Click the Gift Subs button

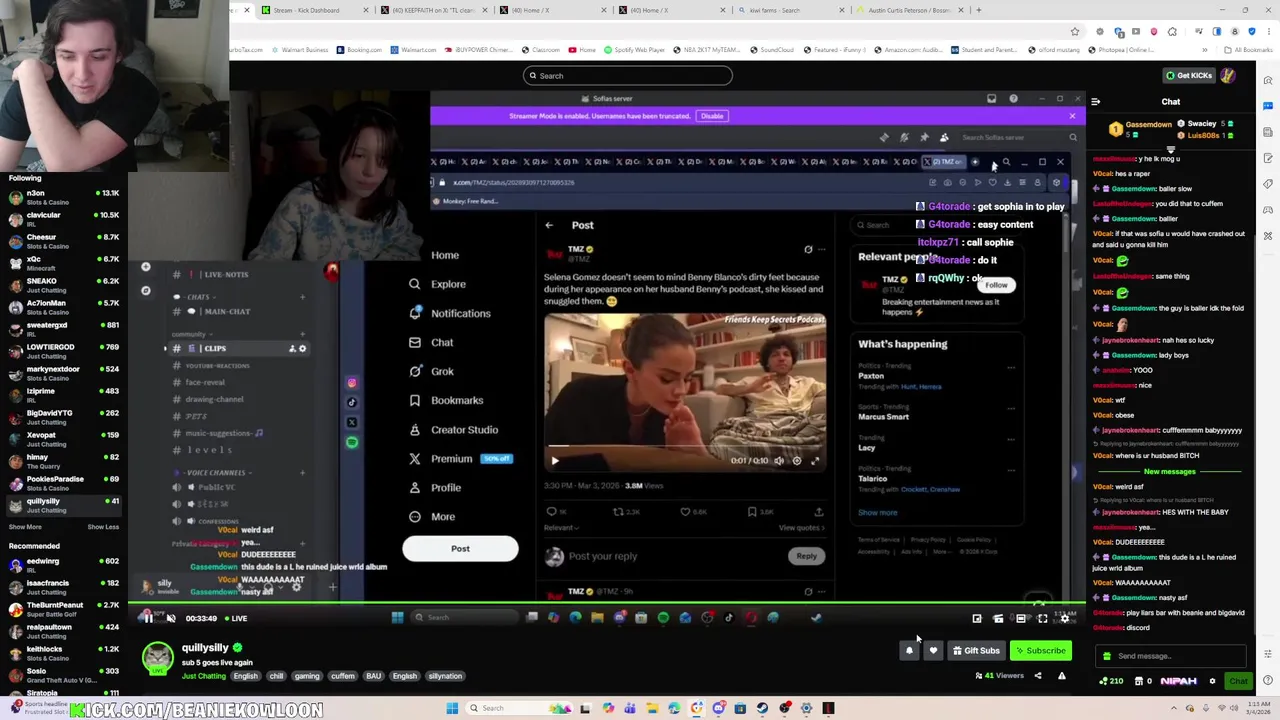tap(976, 651)
